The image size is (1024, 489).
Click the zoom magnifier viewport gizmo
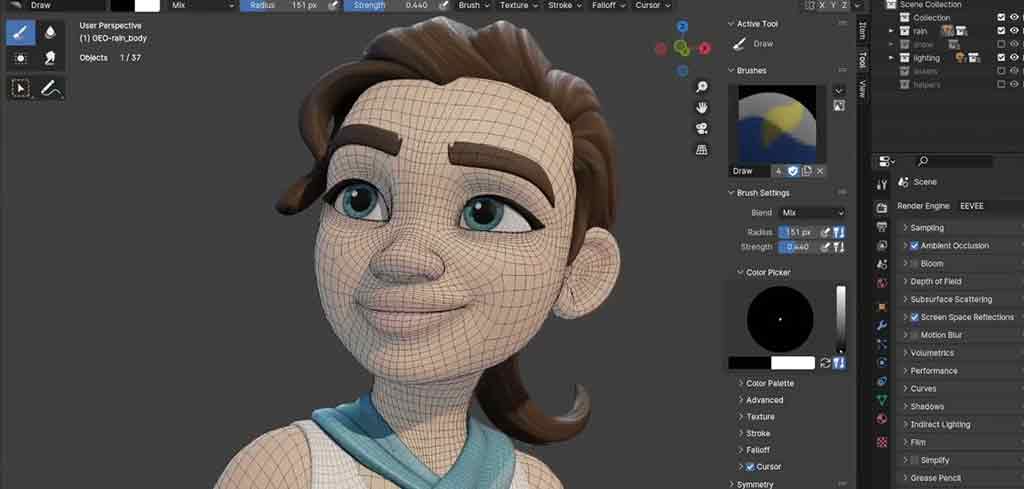[702, 87]
